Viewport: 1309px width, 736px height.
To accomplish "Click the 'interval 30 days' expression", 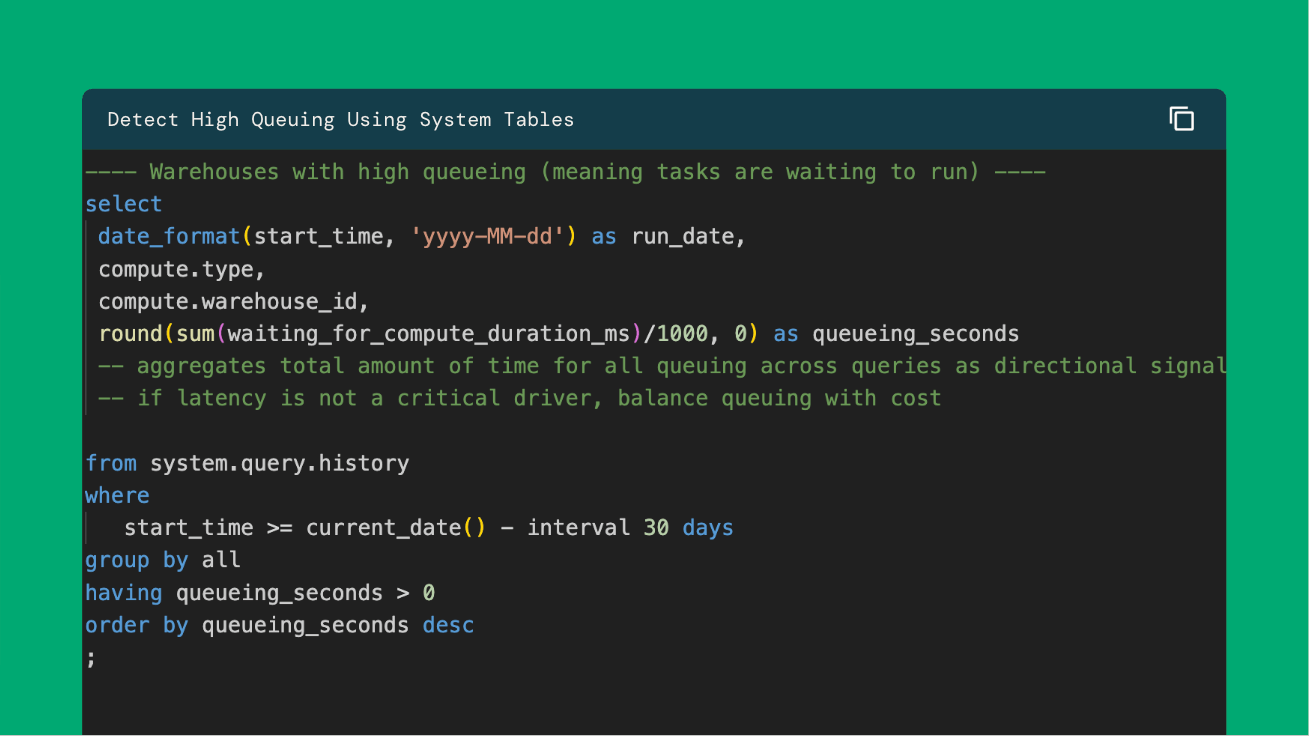I will click(630, 528).
